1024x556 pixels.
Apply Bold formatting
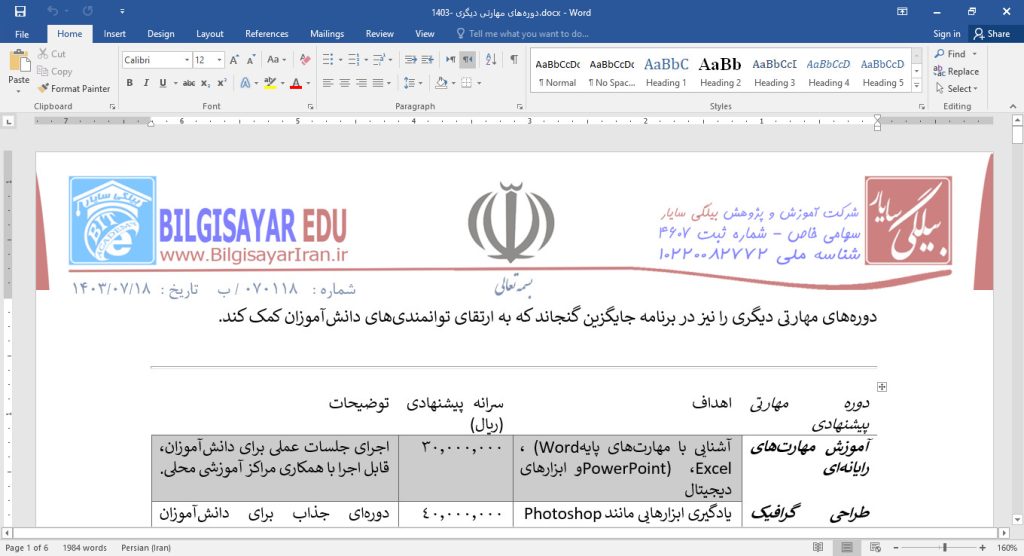coord(130,83)
